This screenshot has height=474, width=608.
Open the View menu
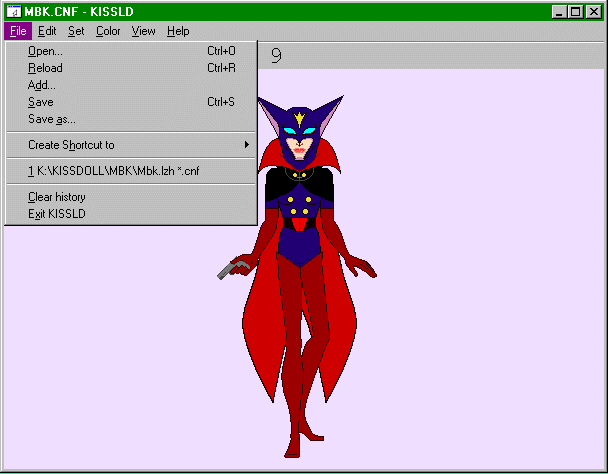click(143, 31)
